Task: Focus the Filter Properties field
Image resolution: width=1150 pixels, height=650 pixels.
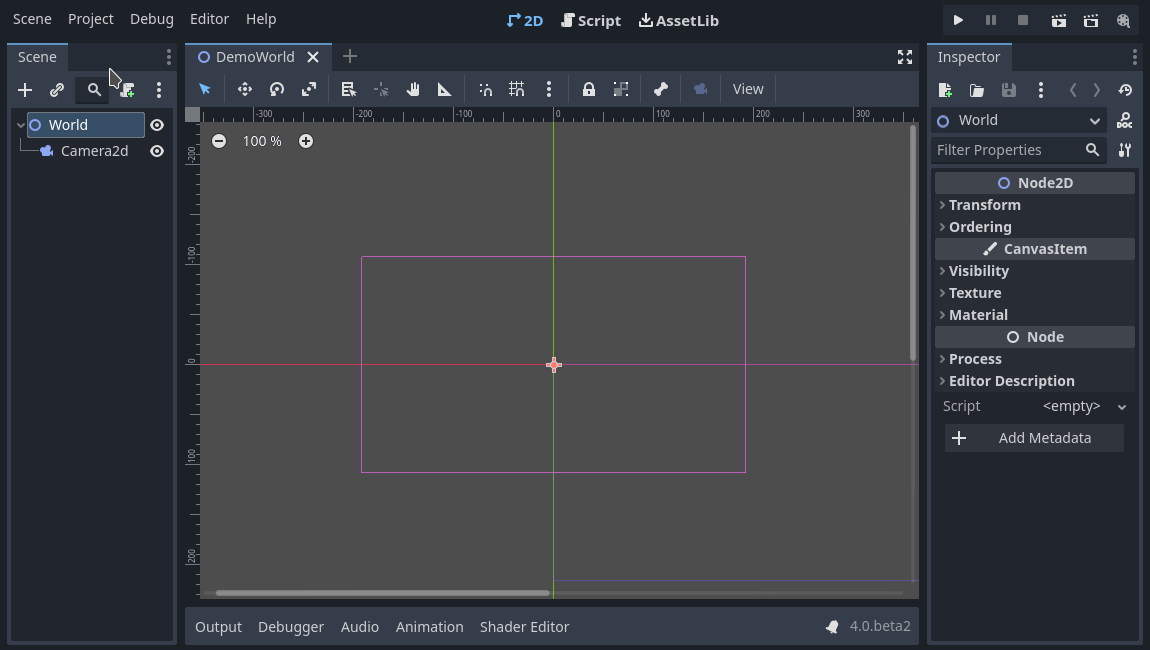Action: (1019, 150)
